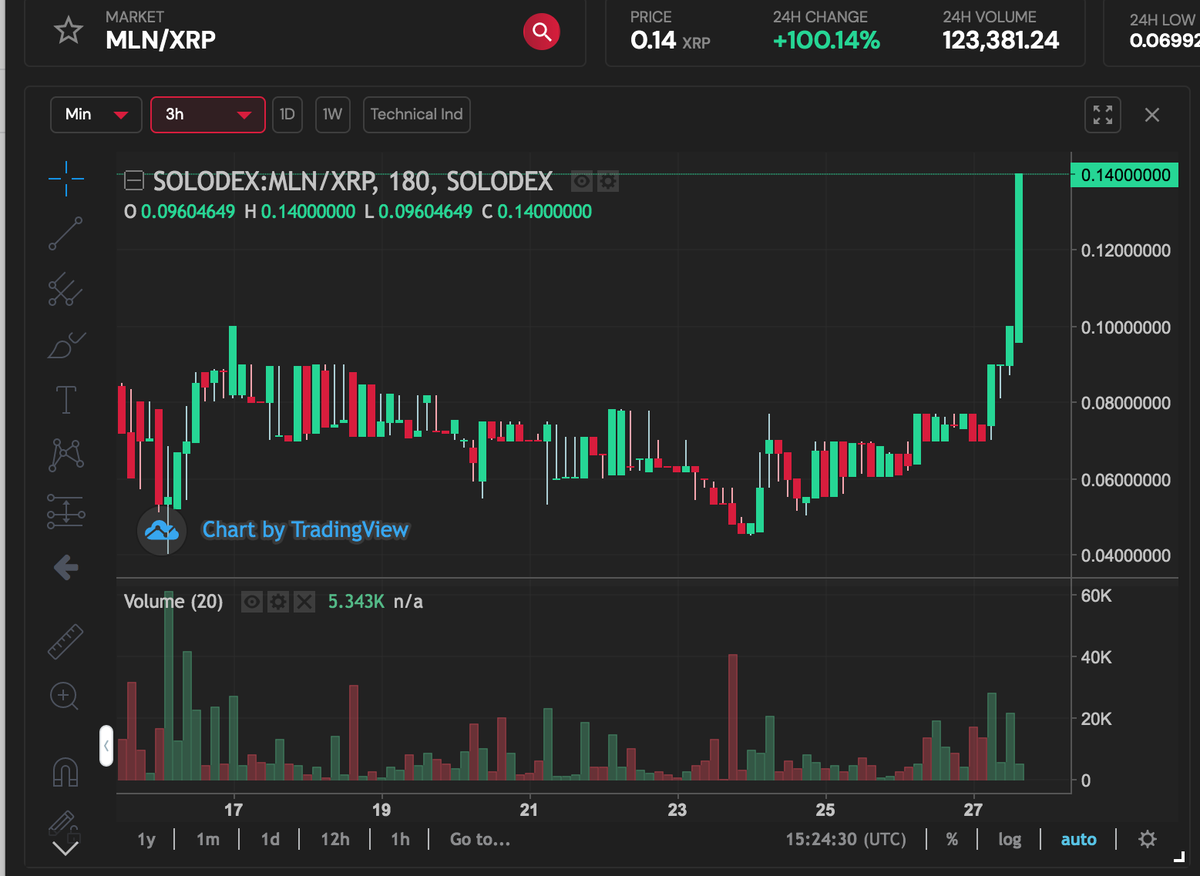Select the 1h time range

400,839
